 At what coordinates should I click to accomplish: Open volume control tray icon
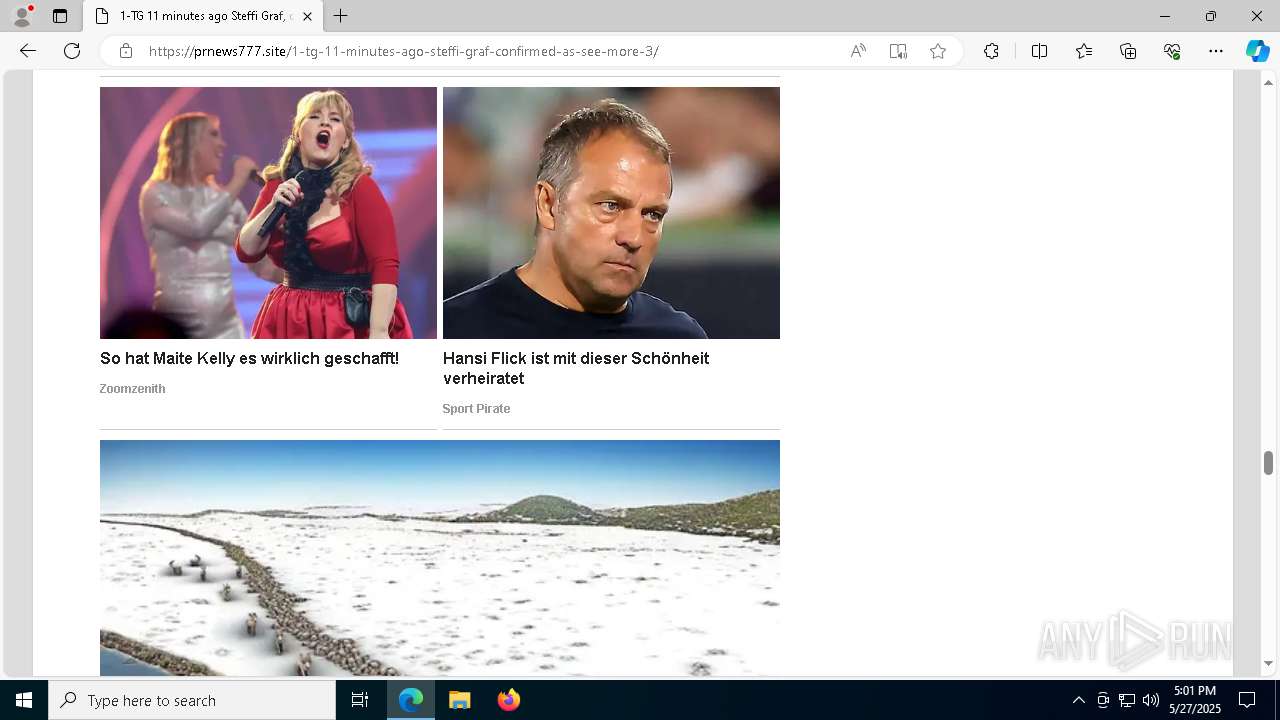pos(1150,700)
